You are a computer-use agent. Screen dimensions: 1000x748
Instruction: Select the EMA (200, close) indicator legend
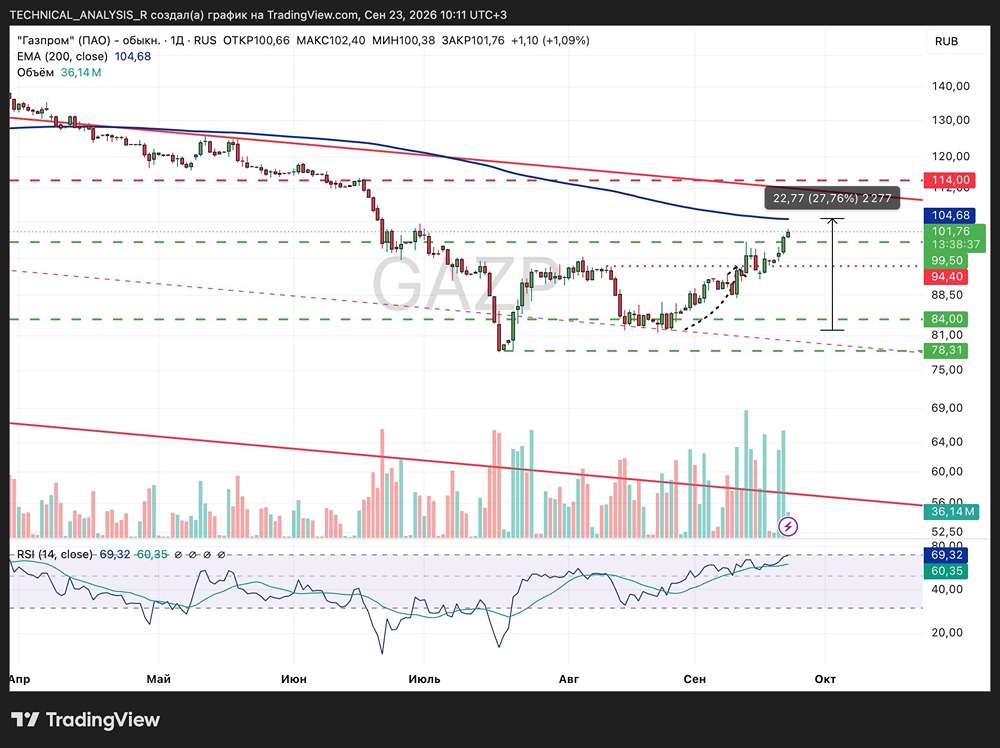62,56
